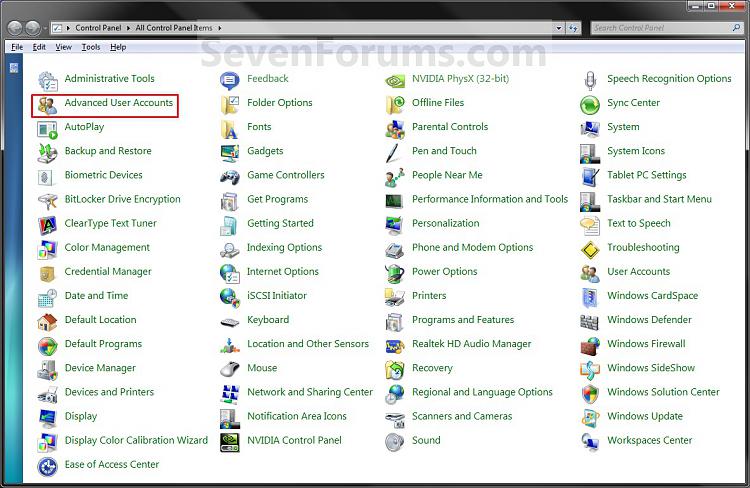
Task: Click the Troubleshooting icon
Action: coord(590,250)
